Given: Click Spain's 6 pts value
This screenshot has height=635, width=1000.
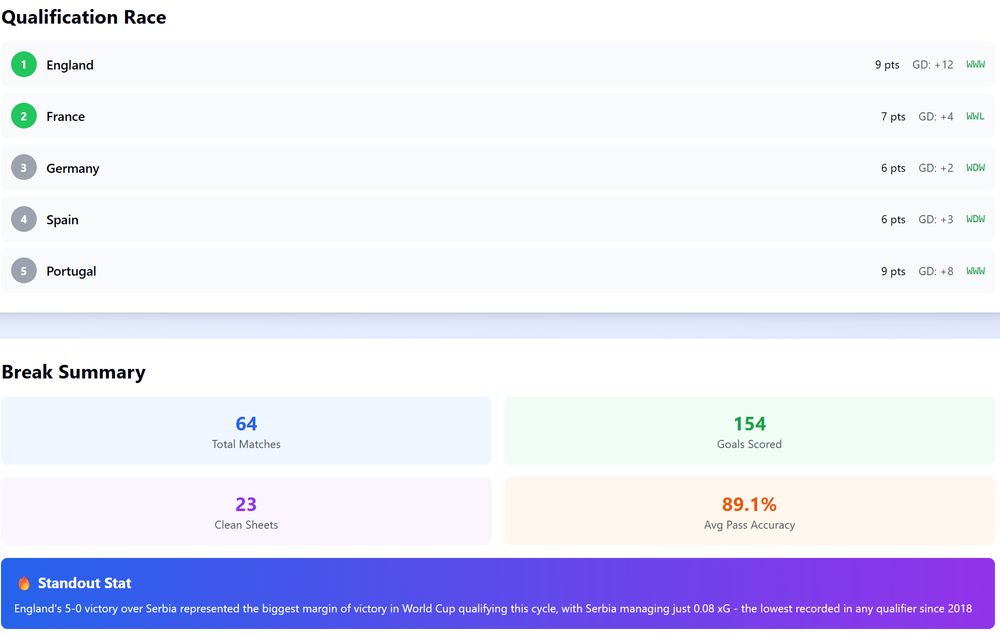Looking at the screenshot, I should pyautogui.click(x=893, y=219).
